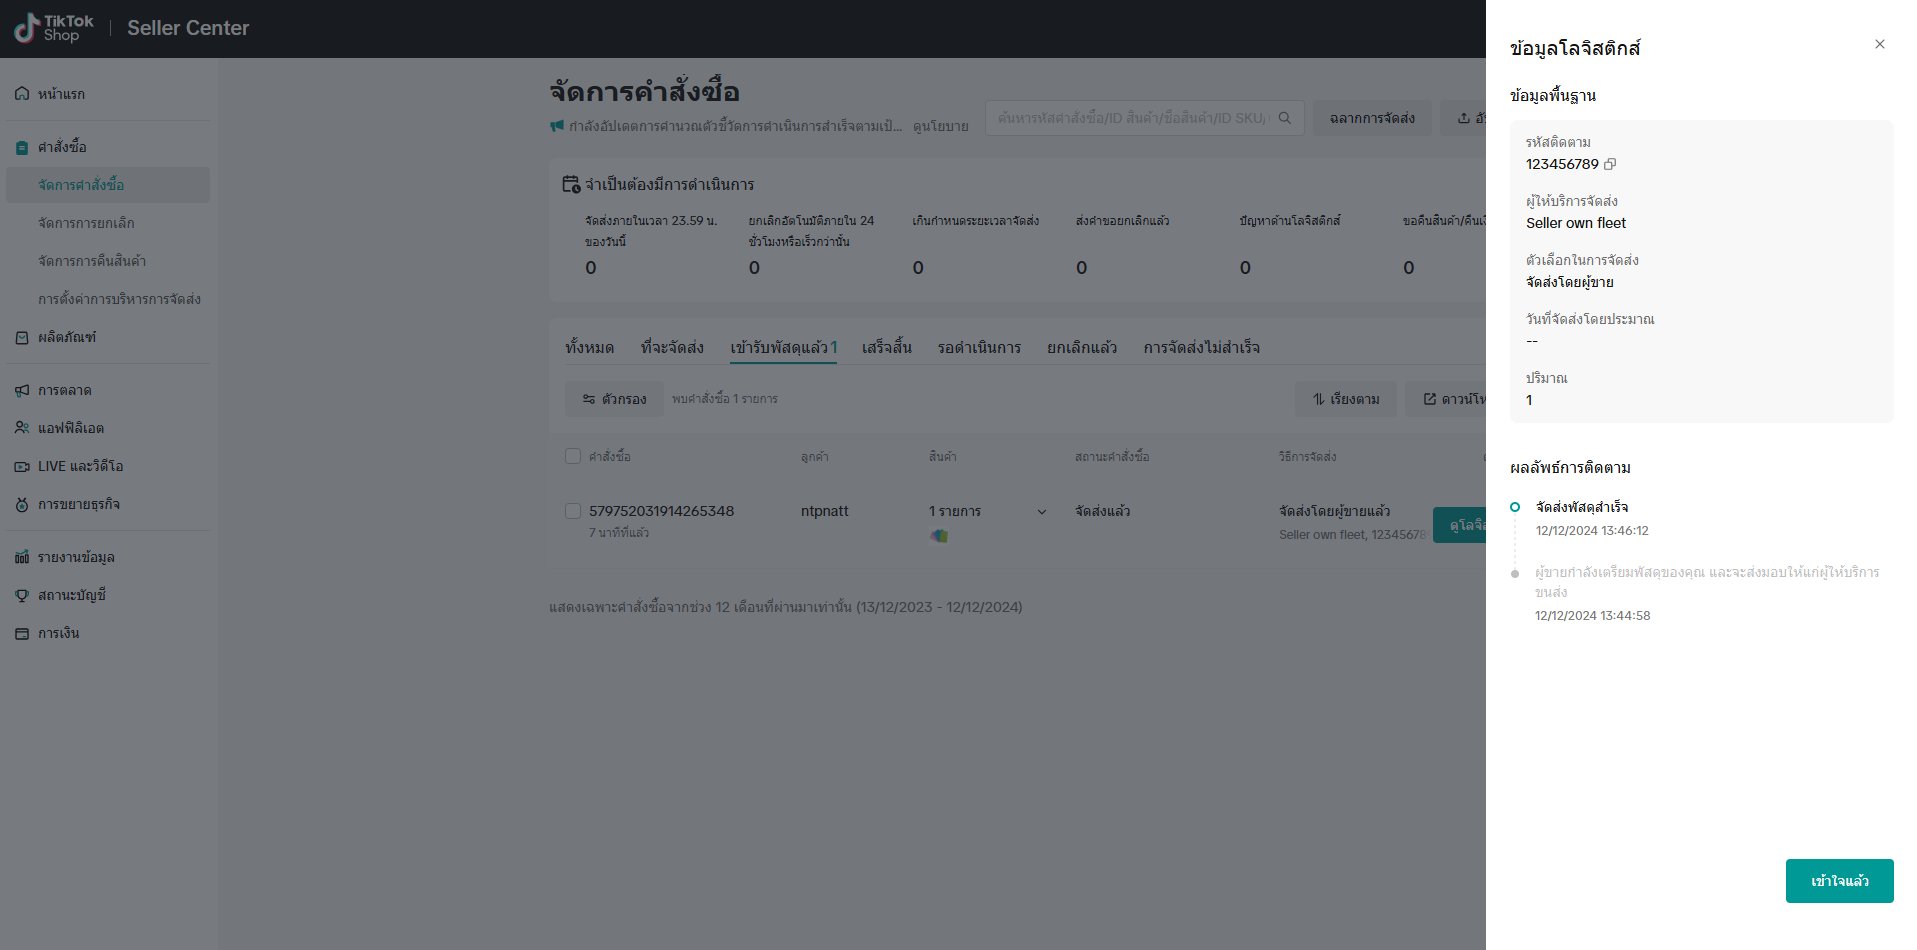Open the view policy link
This screenshot has width=1917, height=950.
[x=941, y=126]
